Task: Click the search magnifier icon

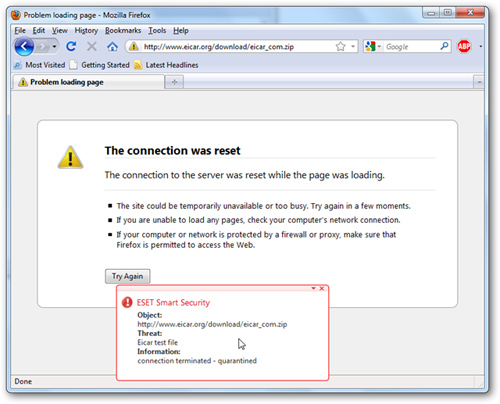Action: point(444,46)
